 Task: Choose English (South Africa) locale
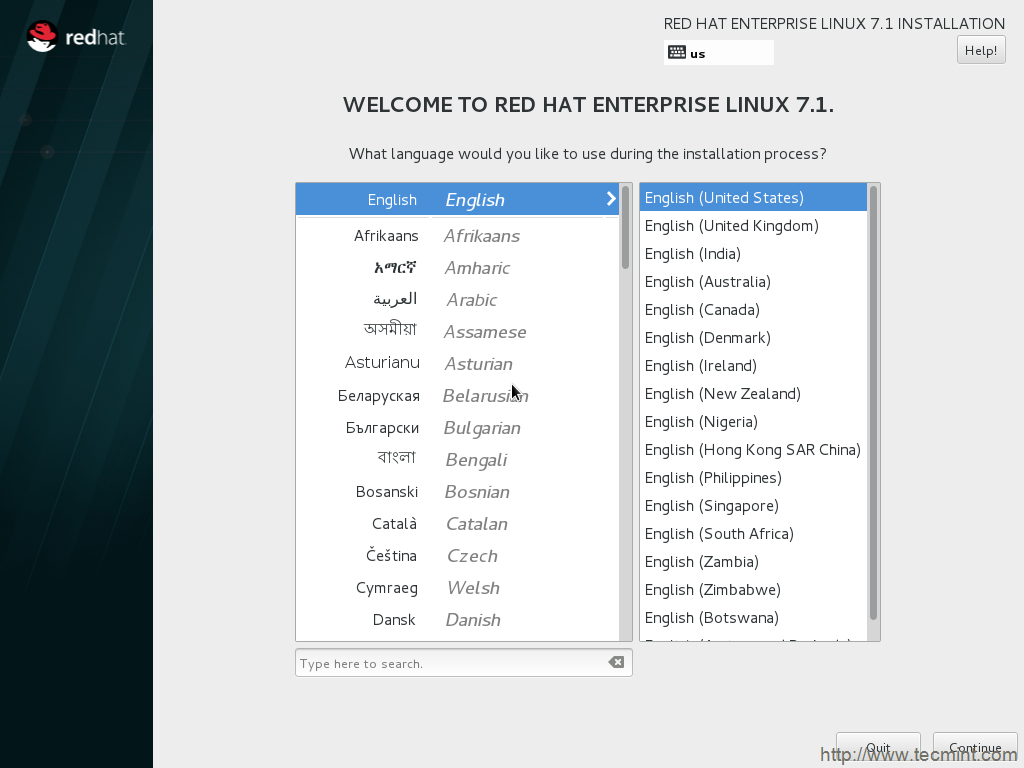754,534
